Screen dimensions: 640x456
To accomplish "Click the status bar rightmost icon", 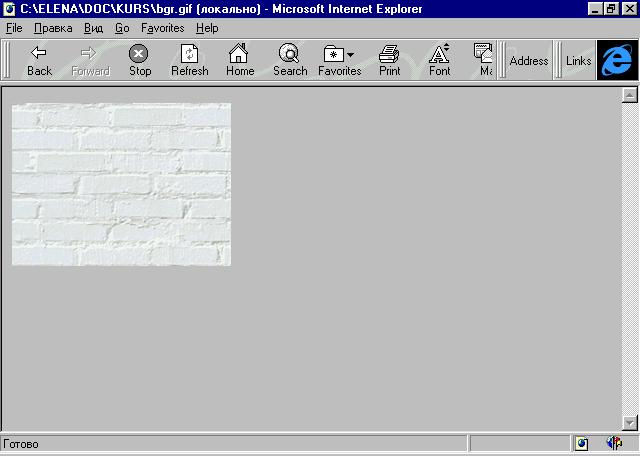I will pos(614,443).
